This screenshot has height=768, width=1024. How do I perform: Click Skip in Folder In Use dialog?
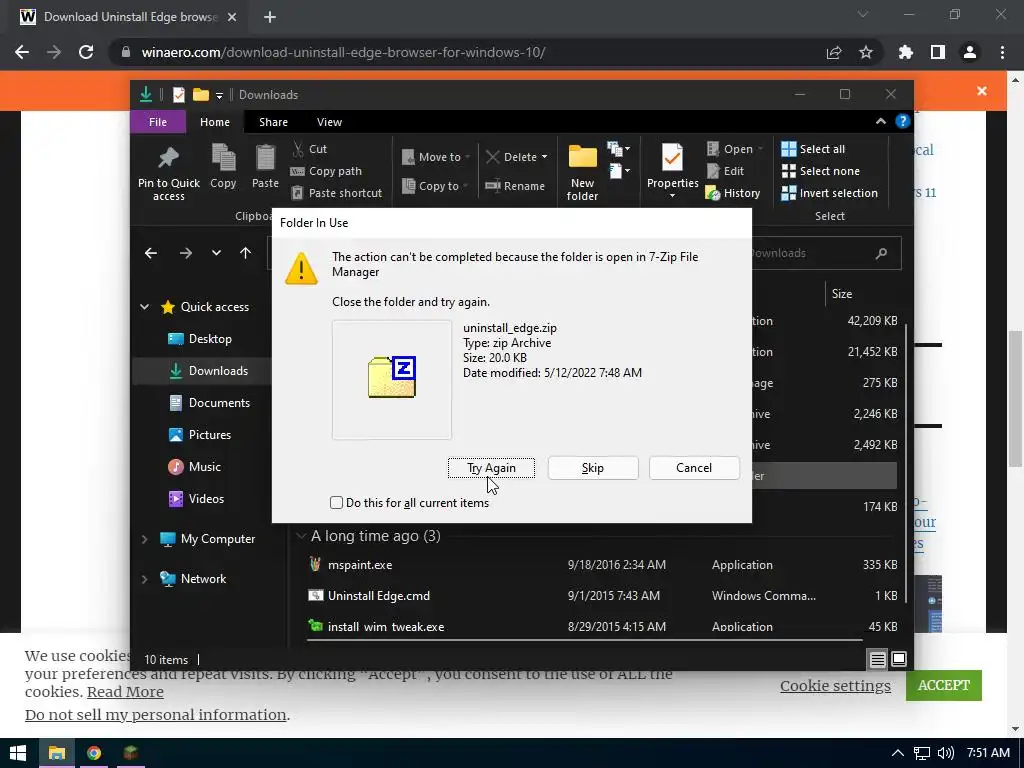click(592, 468)
